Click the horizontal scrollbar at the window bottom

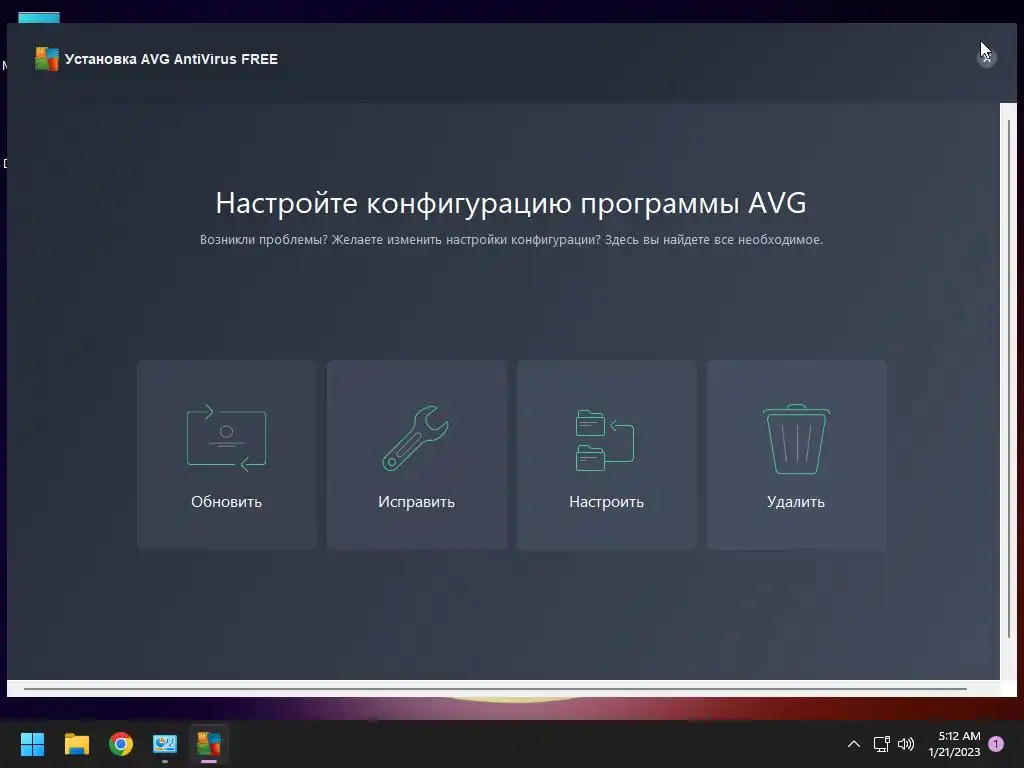point(495,688)
